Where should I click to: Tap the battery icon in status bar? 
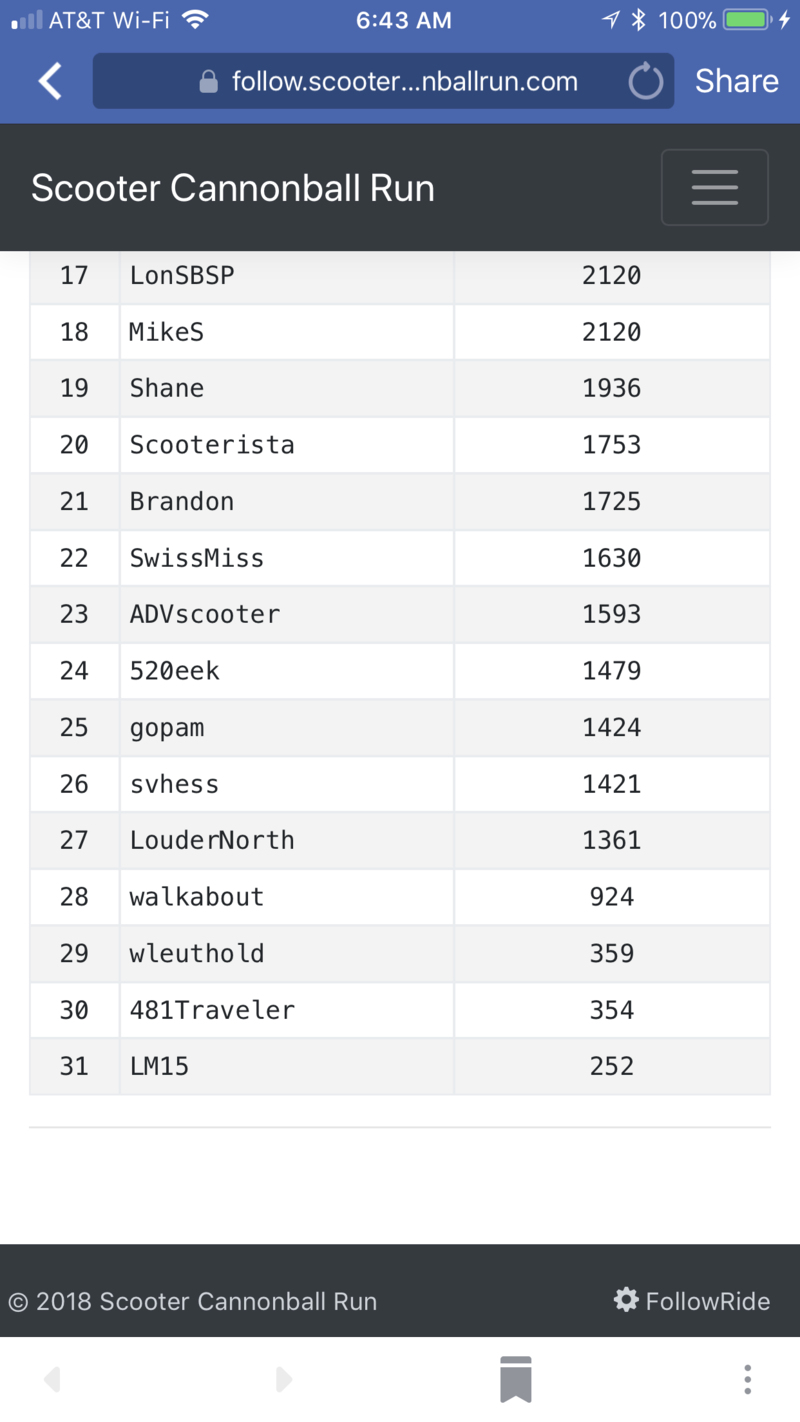745,20
